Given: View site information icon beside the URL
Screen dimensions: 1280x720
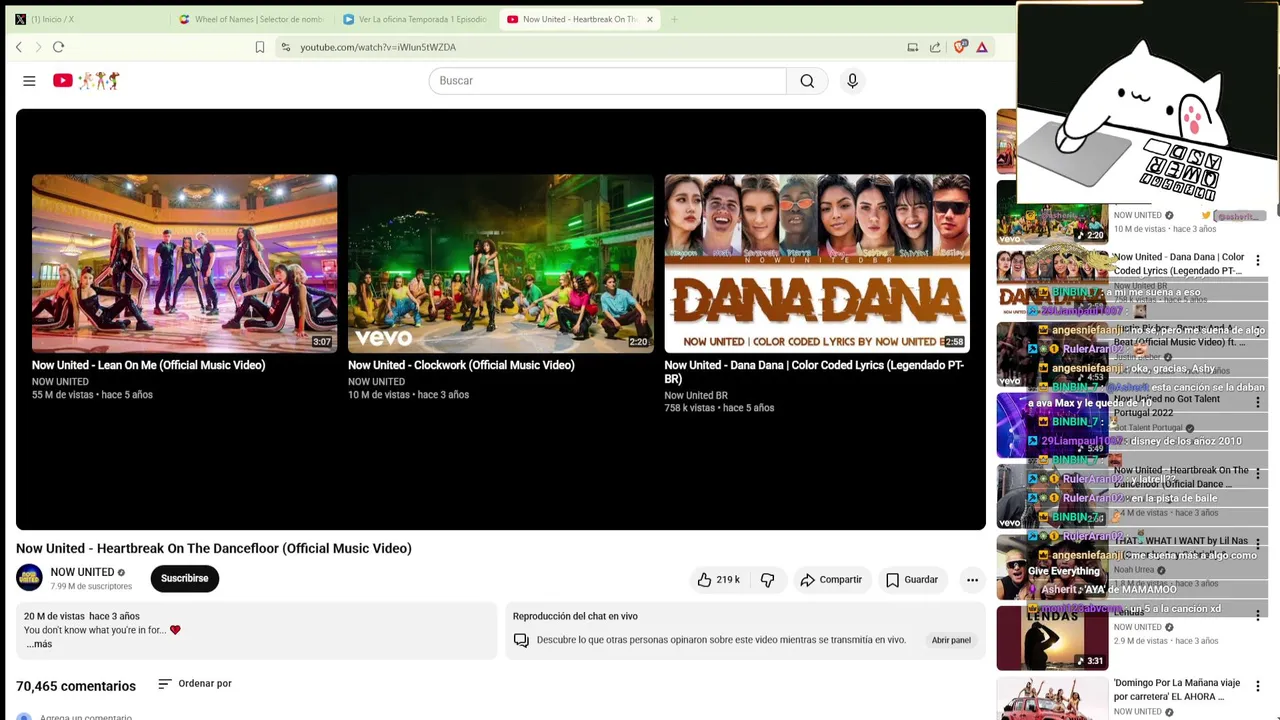Looking at the screenshot, I should point(285,47).
